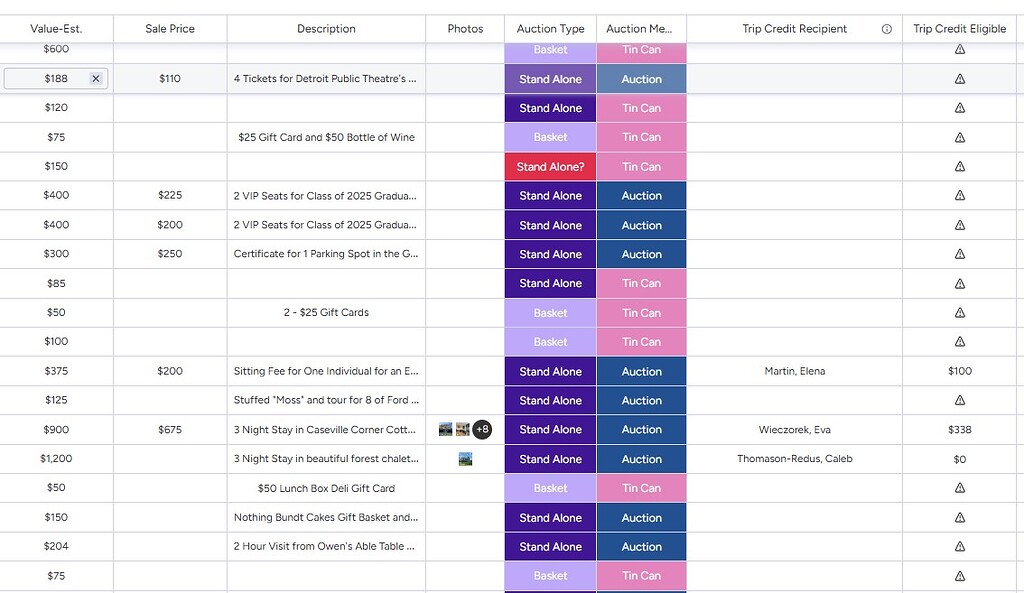The image size is (1024, 593).
Task: Click the warning triangle for the Owen's Able Table row
Action: coord(959,546)
